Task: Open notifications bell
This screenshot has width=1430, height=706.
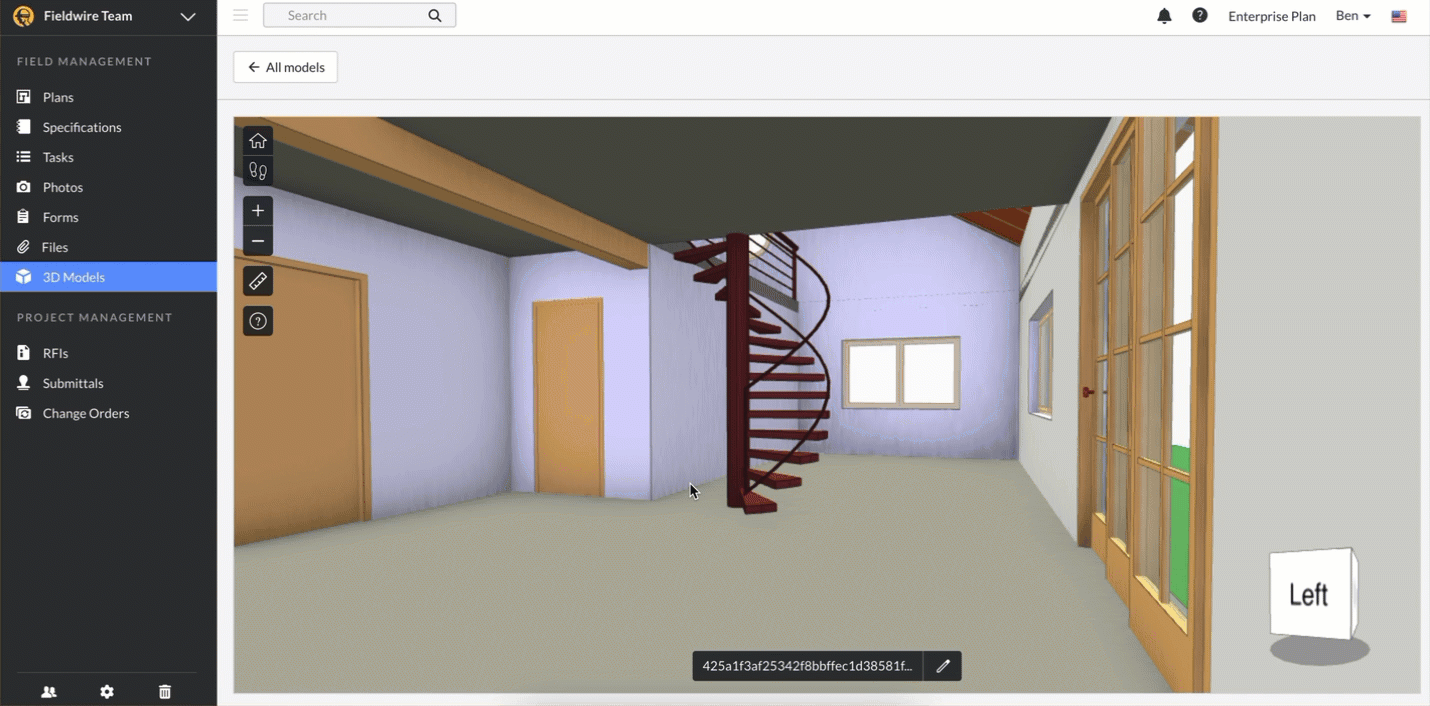Action: [1164, 16]
